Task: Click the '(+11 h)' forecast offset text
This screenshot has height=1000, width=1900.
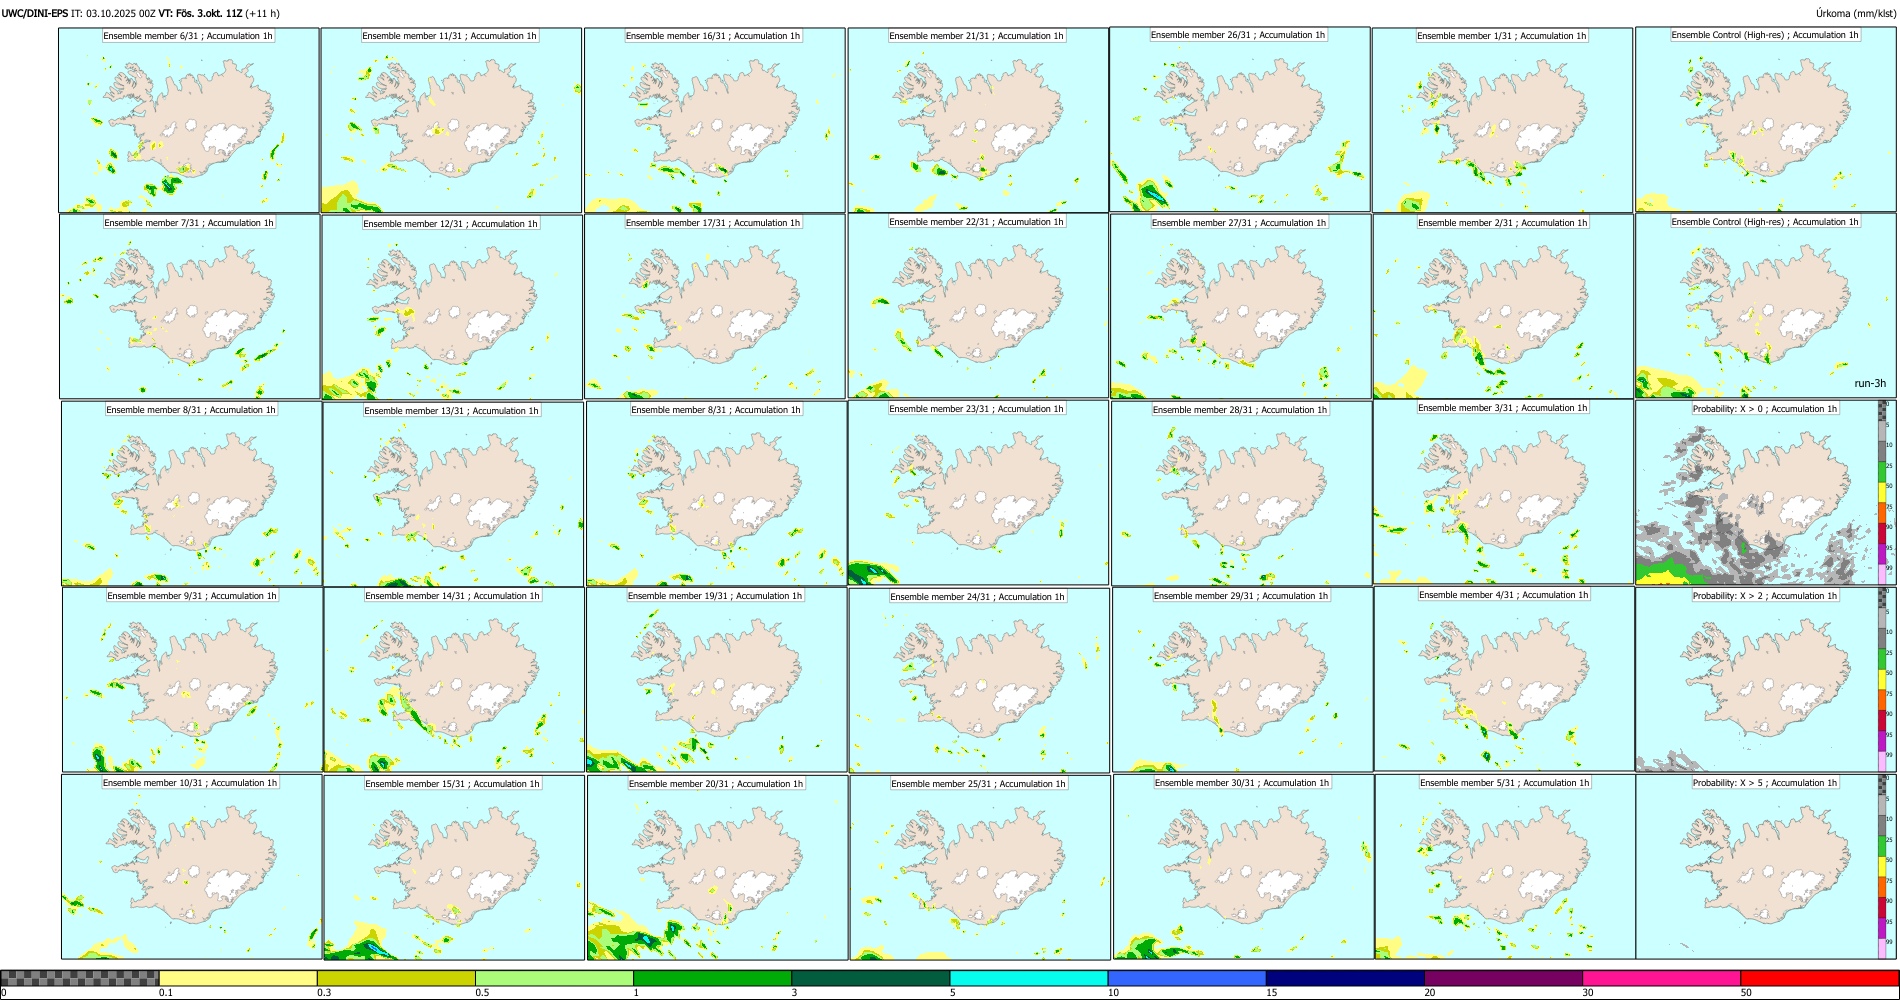Action: tap(263, 14)
